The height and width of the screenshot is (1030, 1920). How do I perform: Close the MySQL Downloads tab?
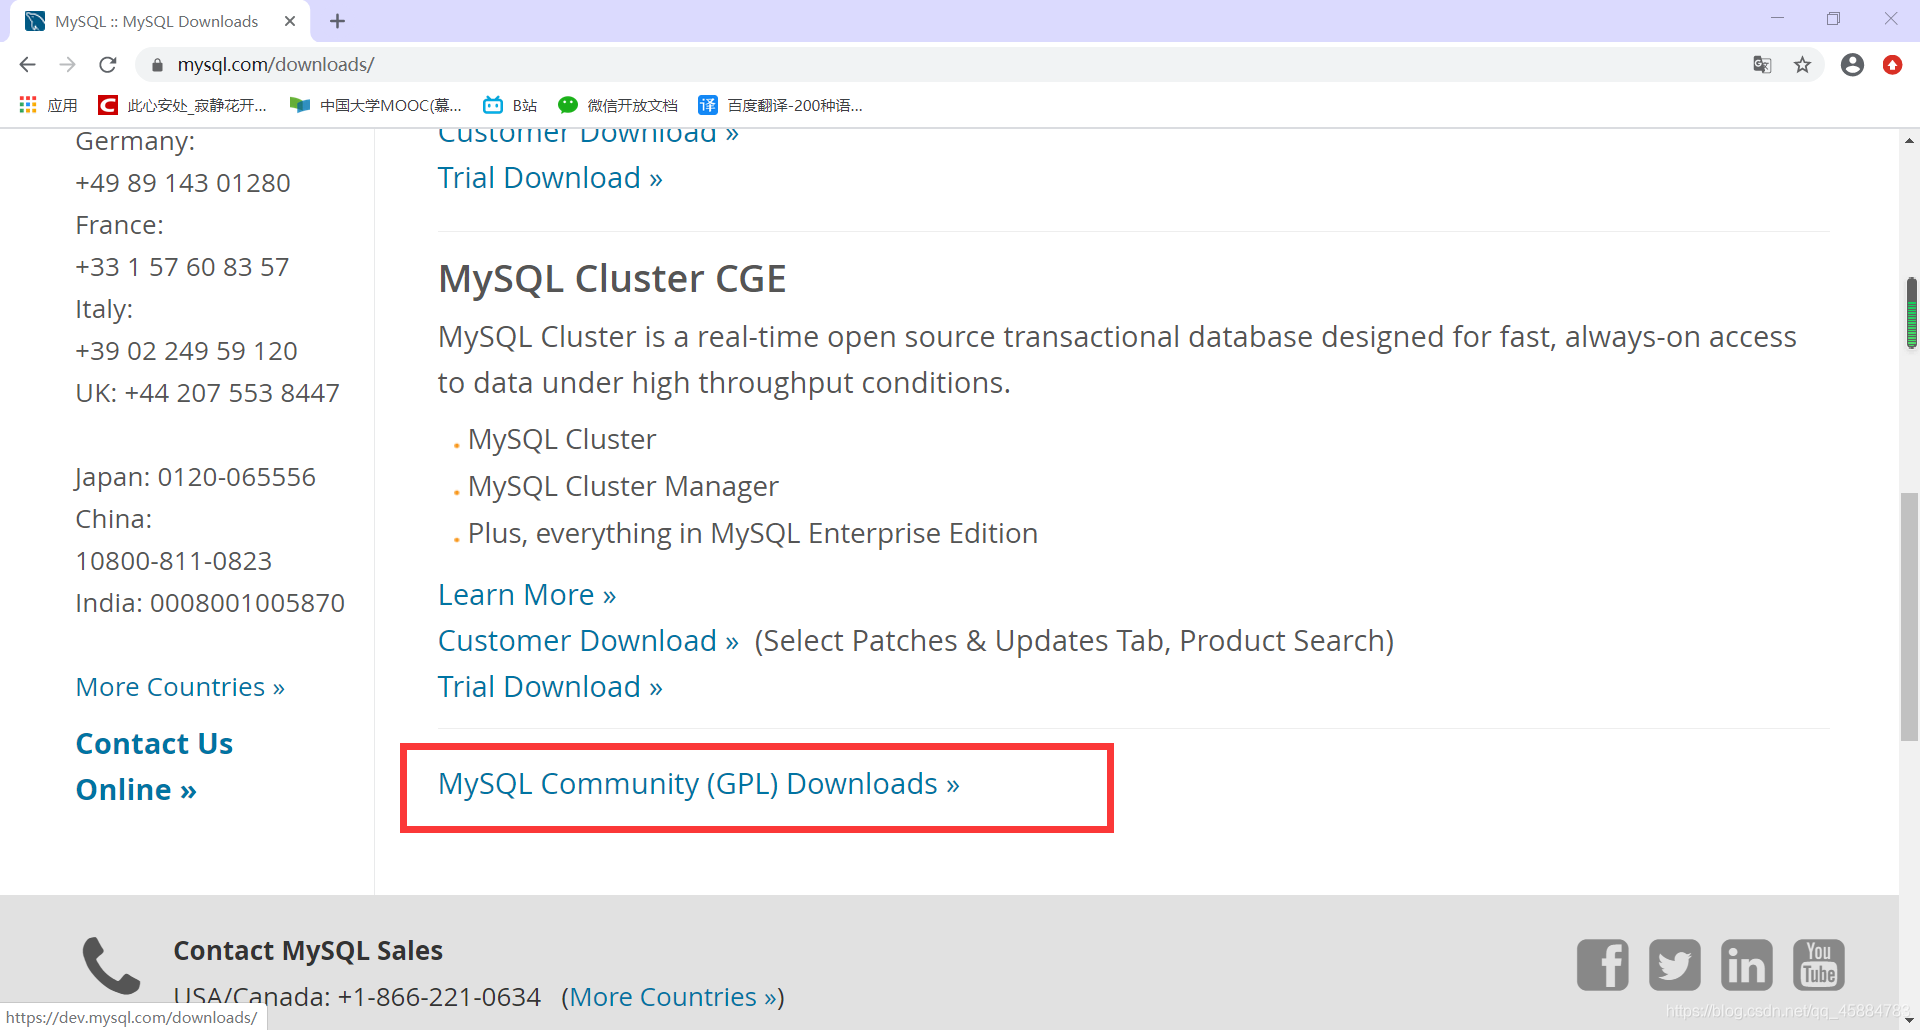point(290,21)
